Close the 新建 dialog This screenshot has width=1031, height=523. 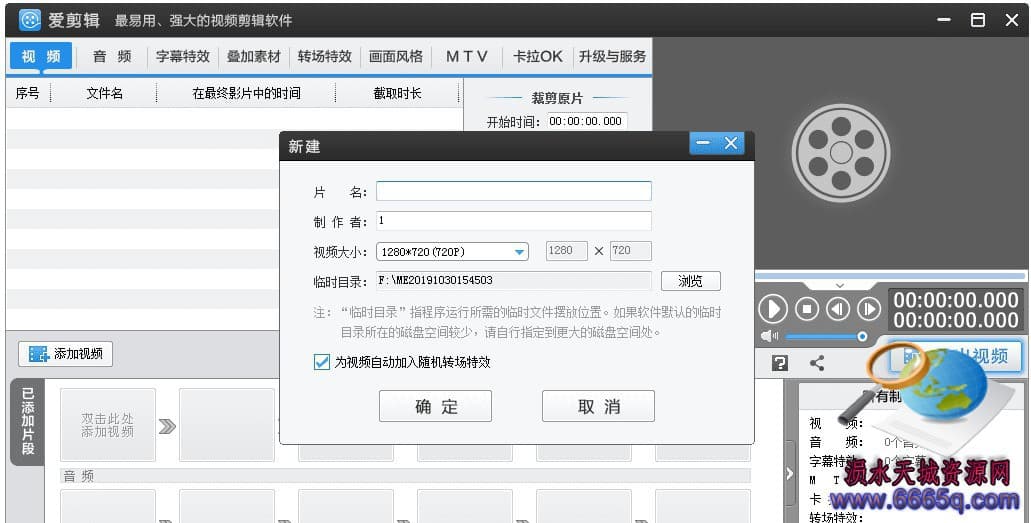(x=731, y=143)
